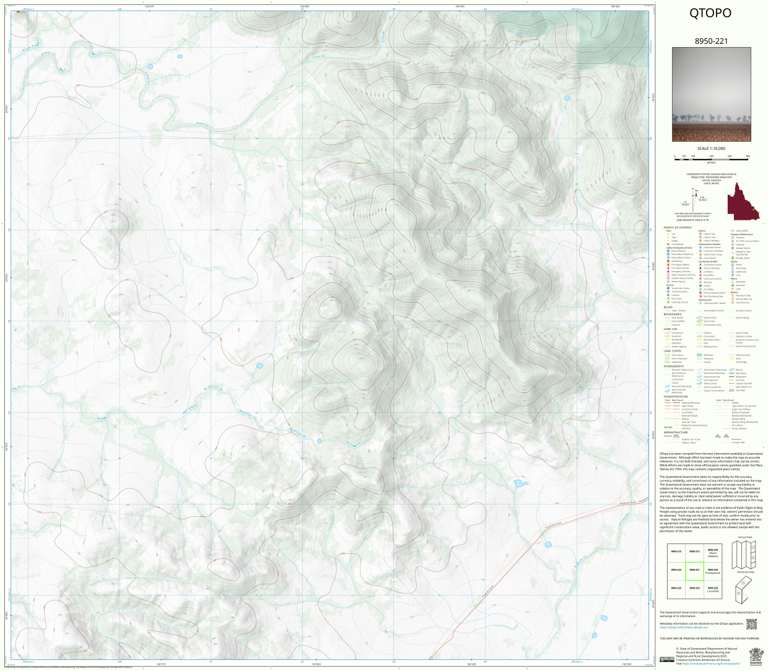Click the HYDROGRAPHY legend heading
The width and height of the screenshot is (768, 671).
[x=674, y=366]
